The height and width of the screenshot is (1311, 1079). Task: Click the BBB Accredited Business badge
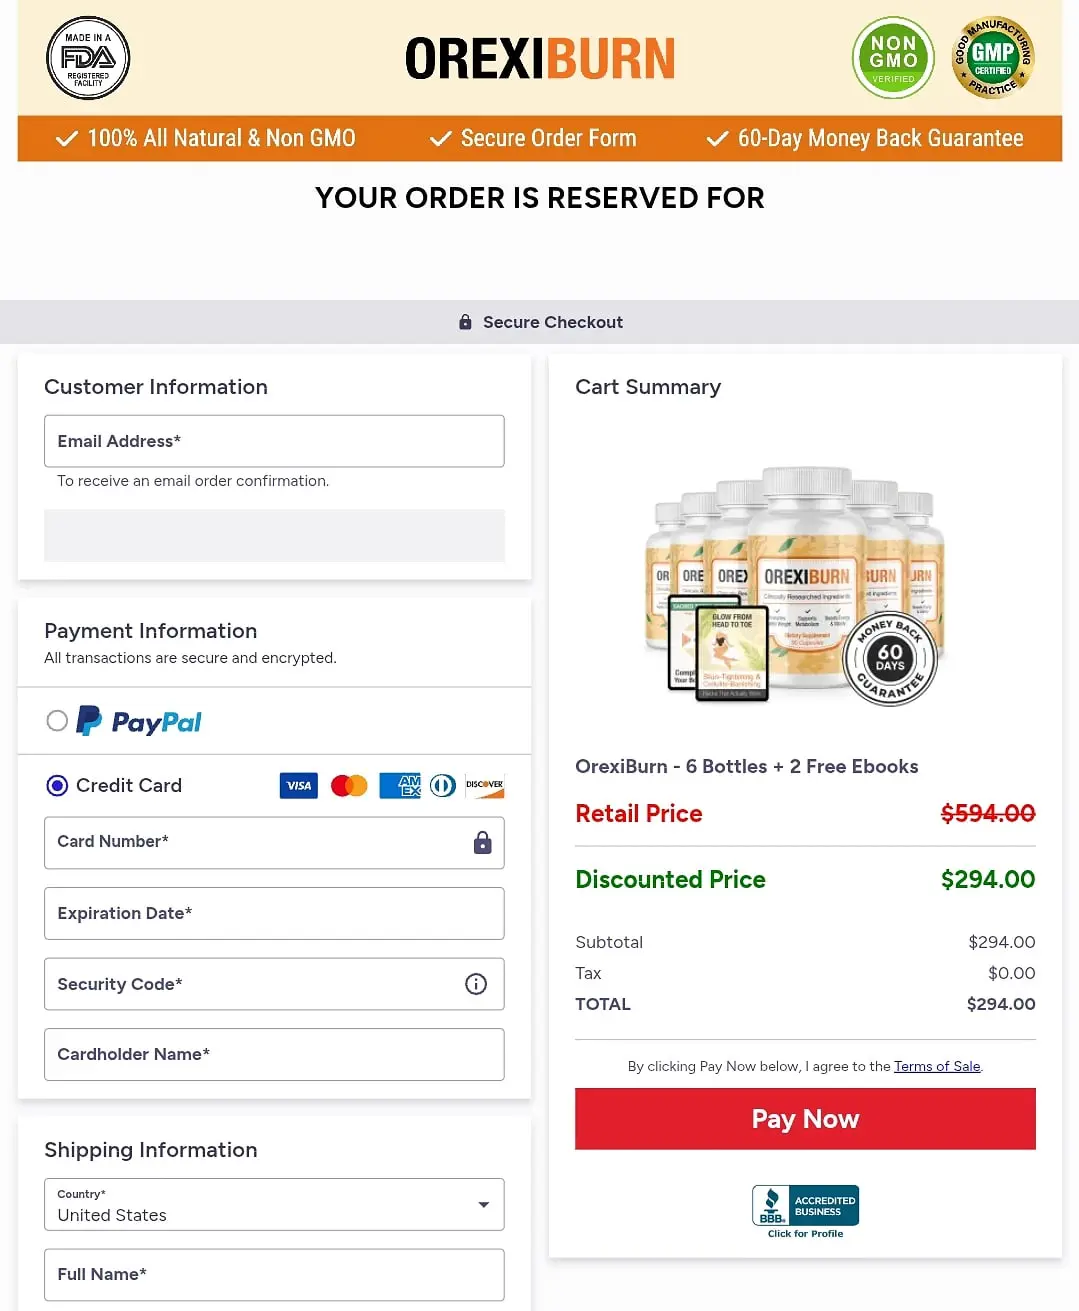coord(805,1212)
